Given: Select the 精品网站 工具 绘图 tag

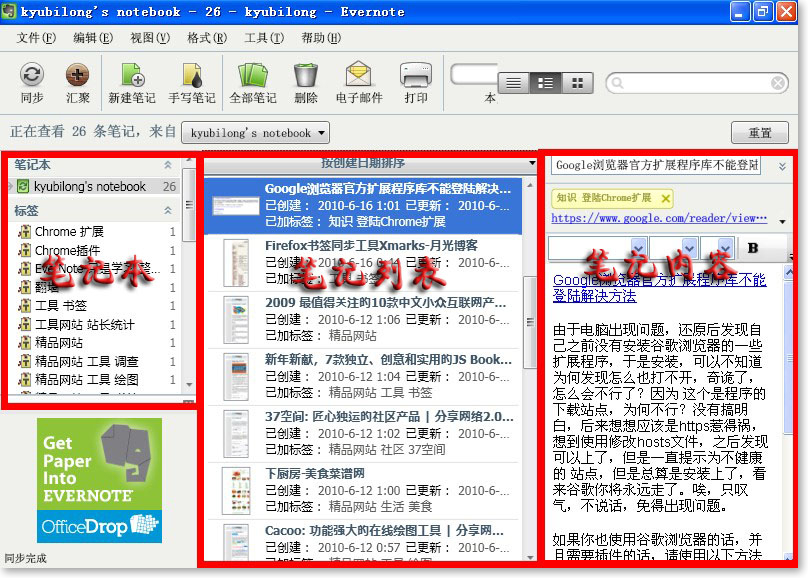Looking at the screenshot, I should 87,380.
